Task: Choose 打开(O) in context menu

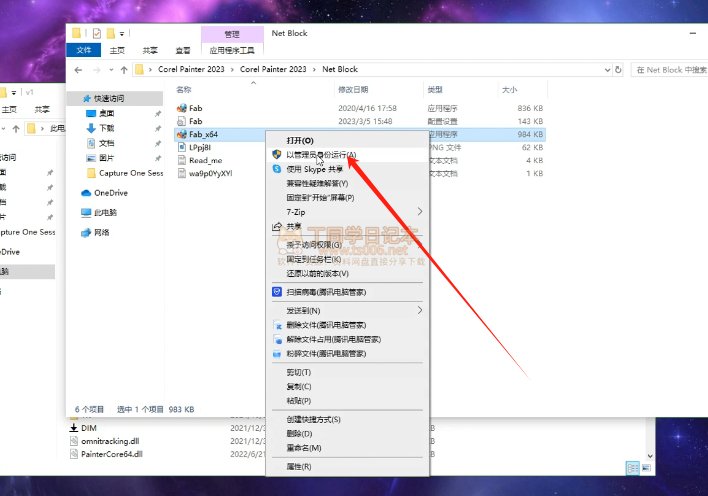Action: click(x=347, y=140)
